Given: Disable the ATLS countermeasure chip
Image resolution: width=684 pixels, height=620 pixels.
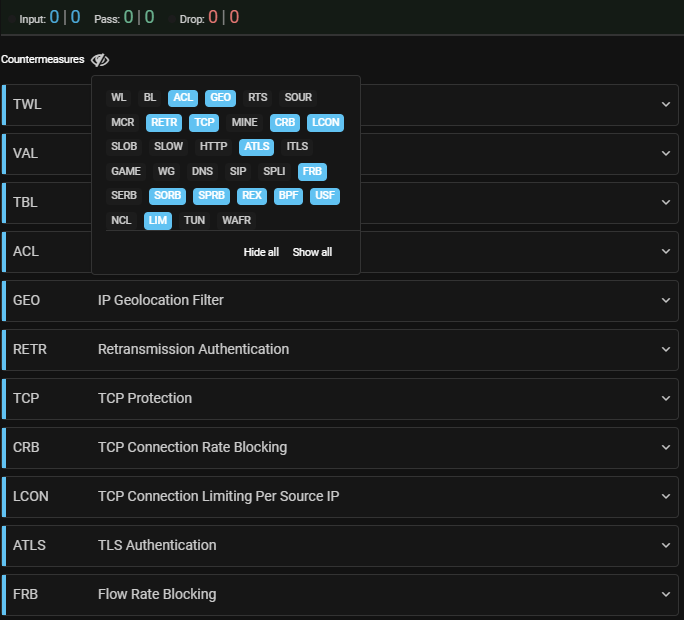Looking at the screenshot, I should point(256,147).
